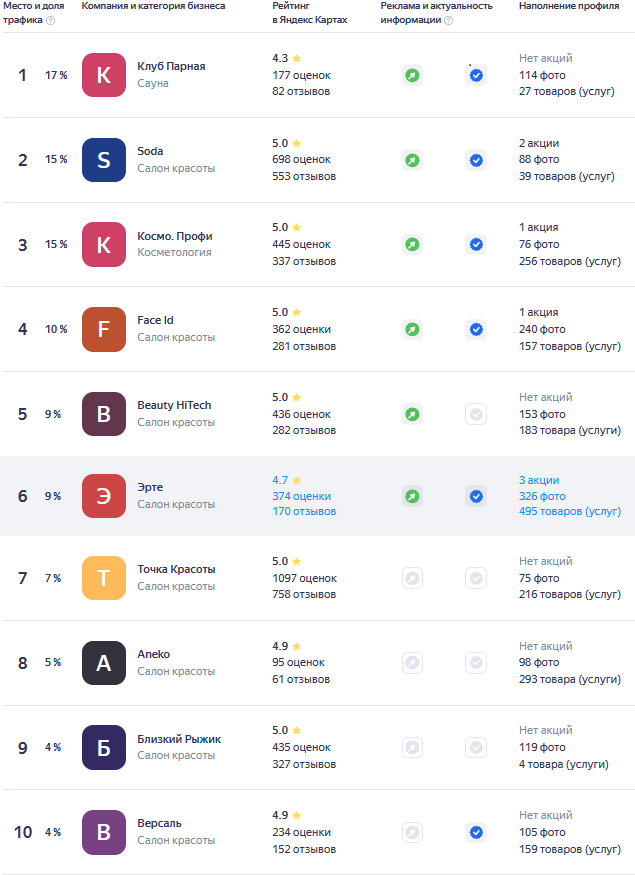Click the help icon beside «Реклама и актуальность информации»
This screenshot has width=635, height=875.
pos(449,20)
